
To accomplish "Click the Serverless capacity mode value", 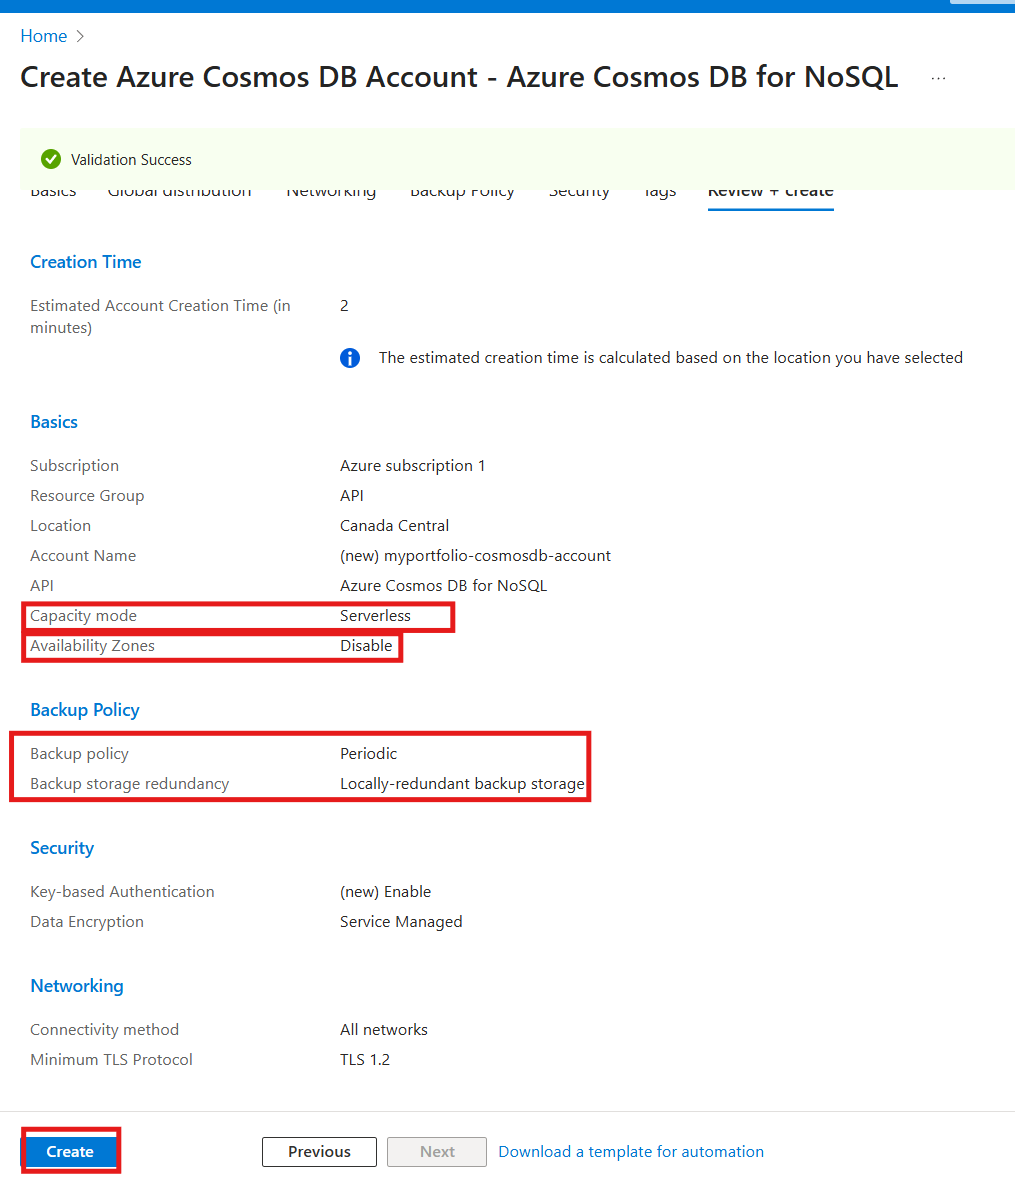I will pos(375,616).
